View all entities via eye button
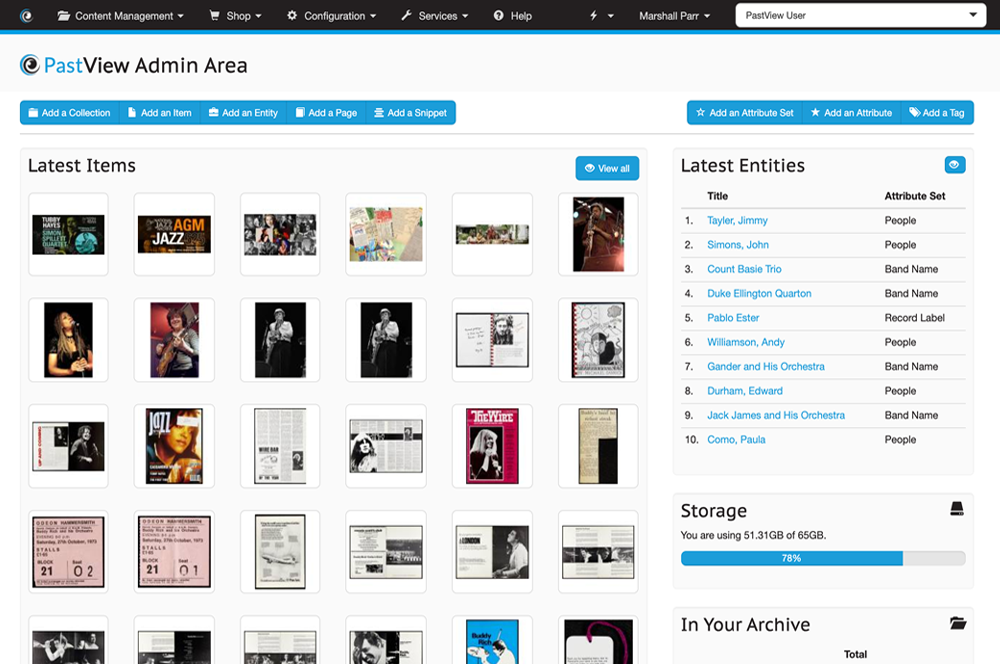 [x=955, y=165]
